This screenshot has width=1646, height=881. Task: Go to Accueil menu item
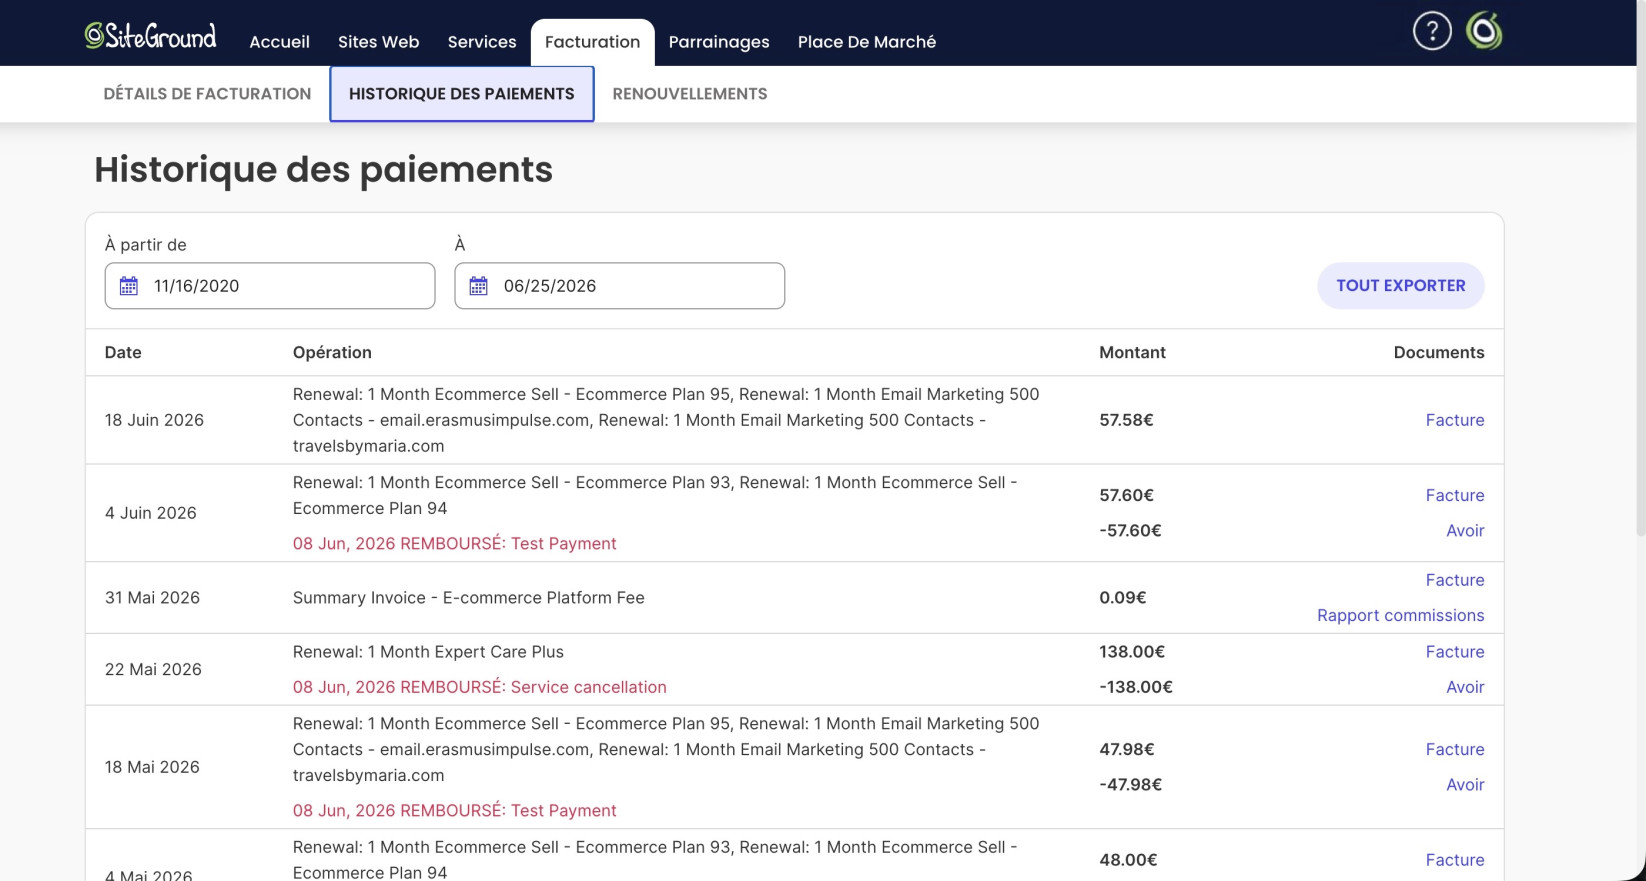click(x=279, y=42)
